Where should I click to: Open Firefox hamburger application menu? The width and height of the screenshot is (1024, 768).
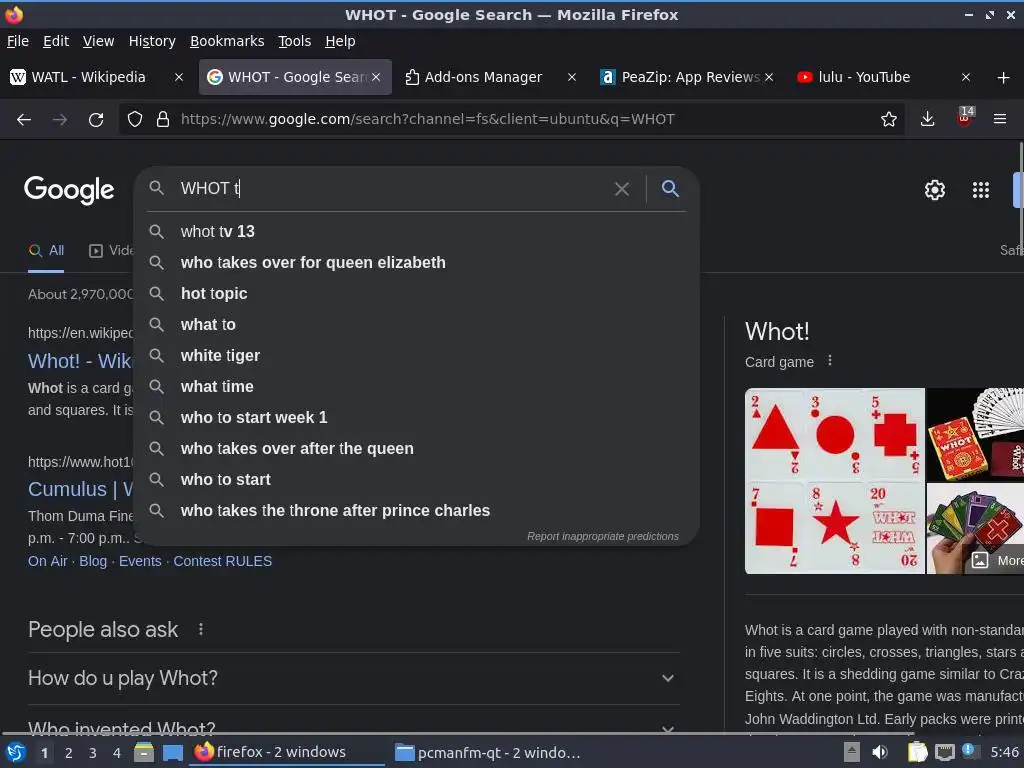[x=999, y=120]
